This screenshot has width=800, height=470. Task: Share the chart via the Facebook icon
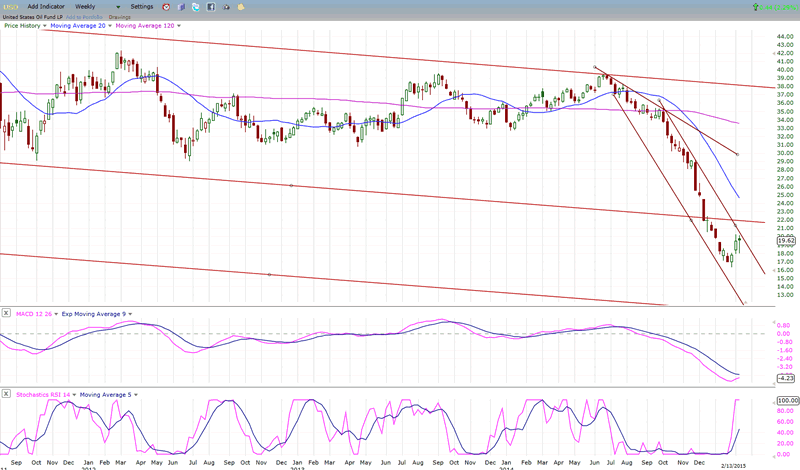(211, 7)
